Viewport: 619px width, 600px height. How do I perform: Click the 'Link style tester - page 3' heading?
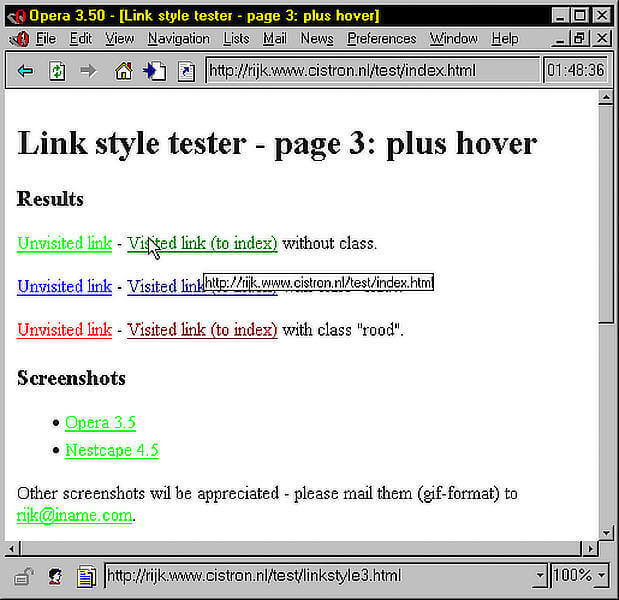(277, 144)
